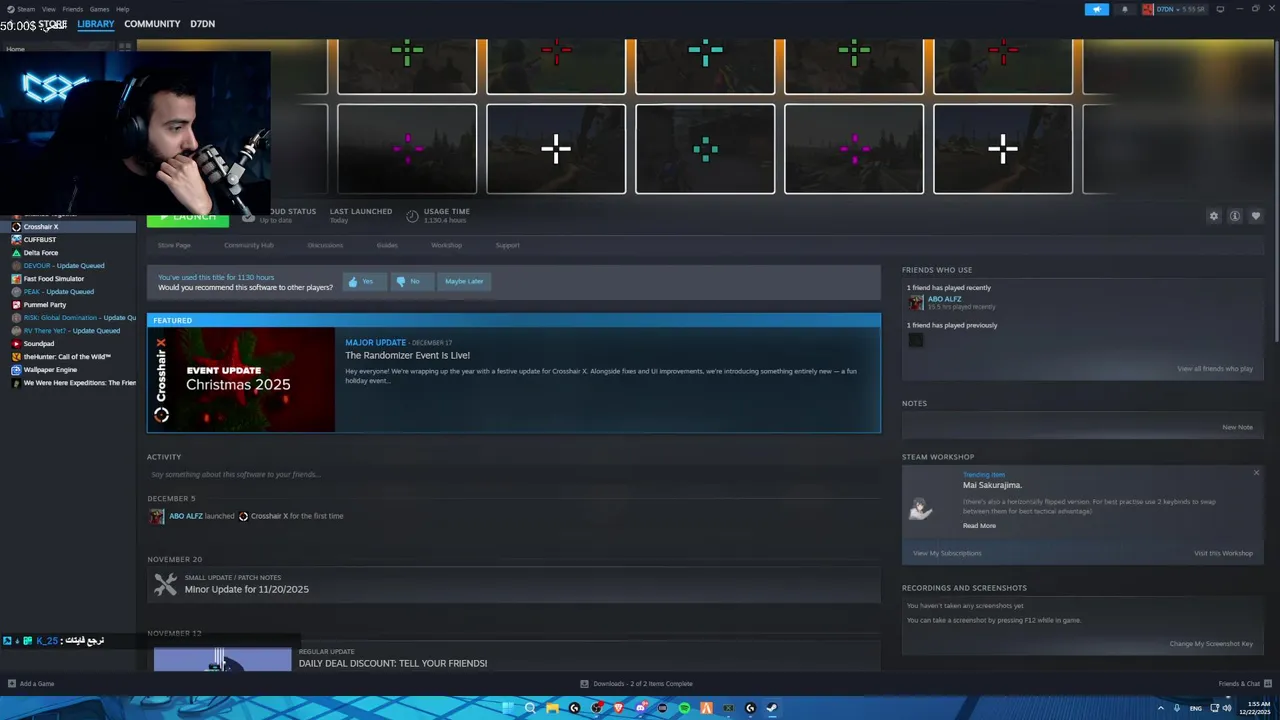Click Add a Game plus icon
The height and width of the screenshot is (720, 1280).
coord(12,684)
